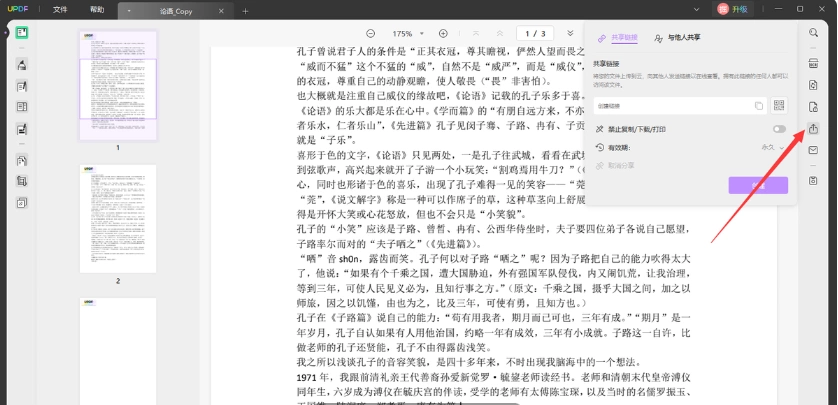Click the 创建链接 share link field
Screen dimensions: 838x405
(680, 106)
